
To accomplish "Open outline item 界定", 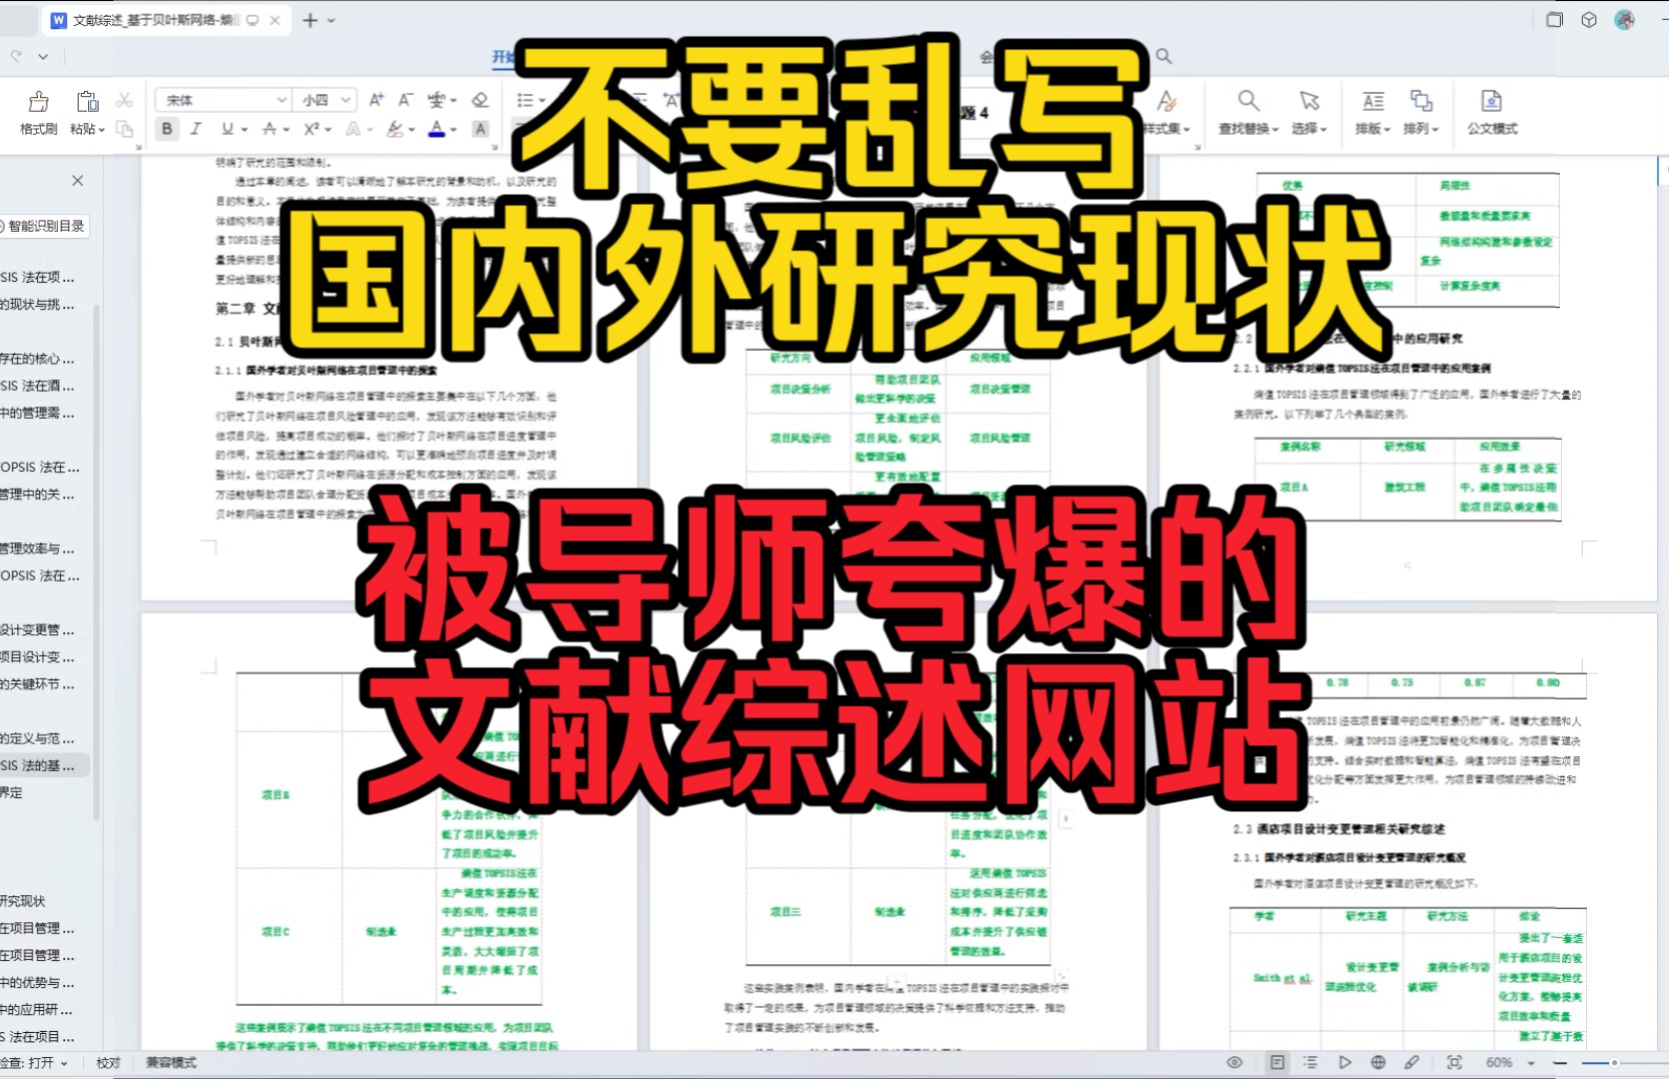I will tap(12, 793).
